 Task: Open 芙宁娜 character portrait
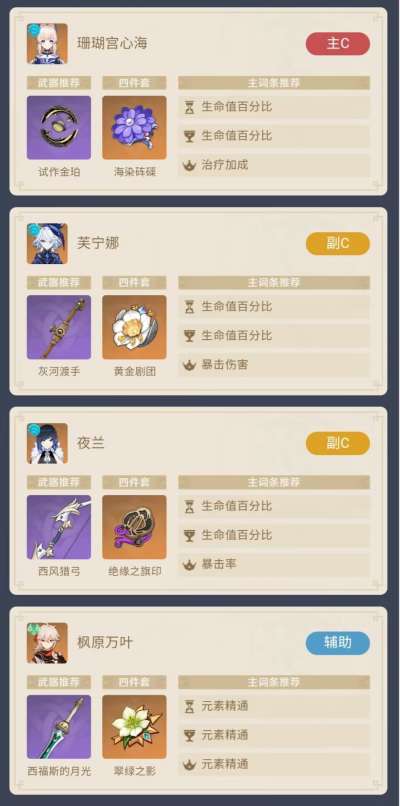47,243
